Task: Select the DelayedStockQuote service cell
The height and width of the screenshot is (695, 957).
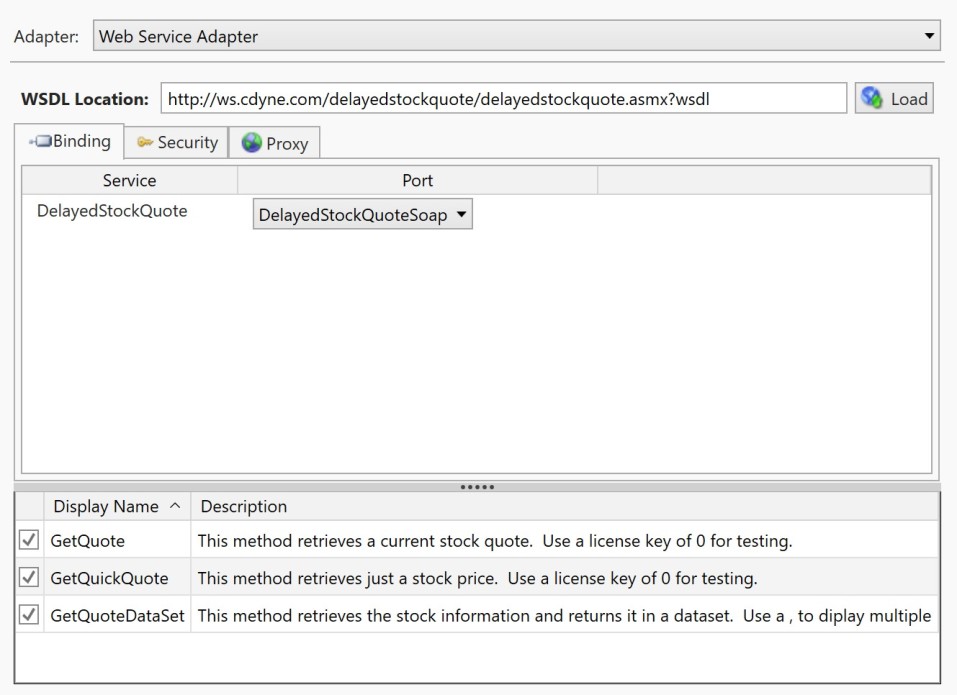Action: pos(112,211)
